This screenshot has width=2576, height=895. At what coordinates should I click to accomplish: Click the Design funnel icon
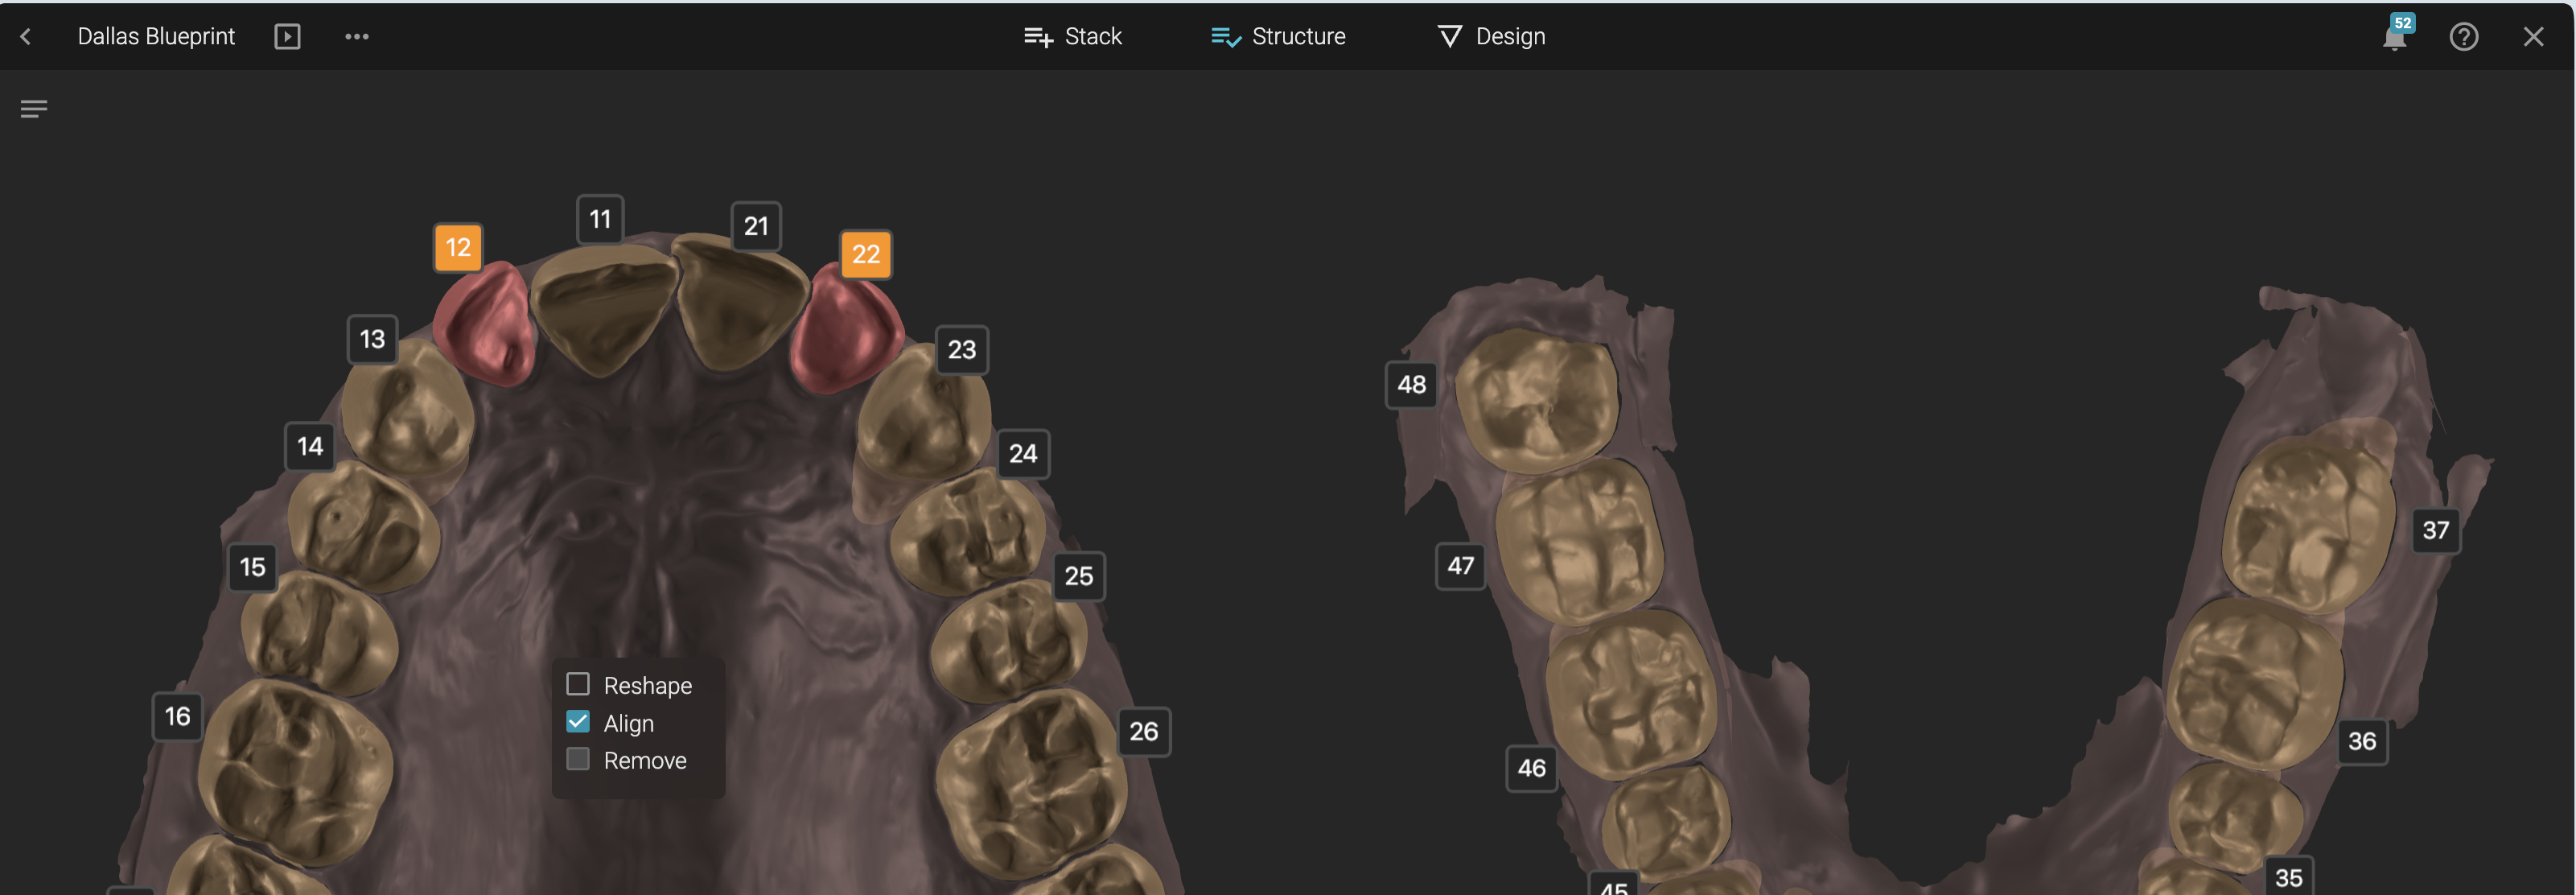pyautogui.click(x=1449, y=37)
